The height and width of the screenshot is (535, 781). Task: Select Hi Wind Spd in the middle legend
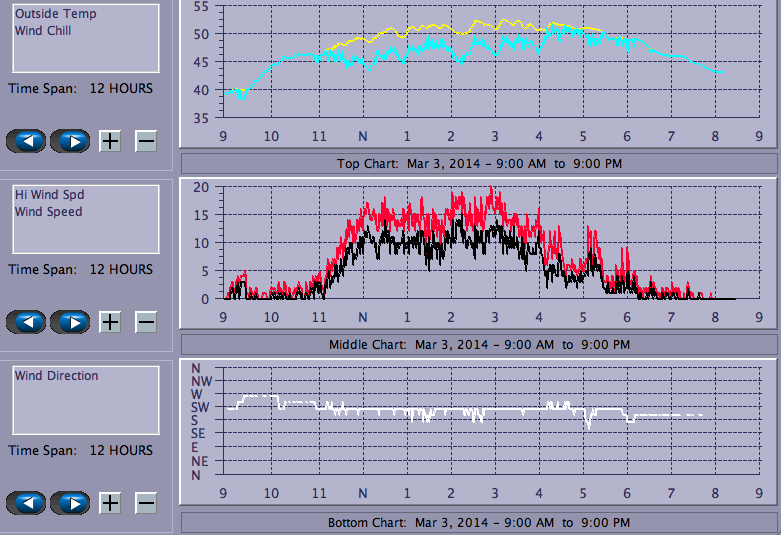49,195
